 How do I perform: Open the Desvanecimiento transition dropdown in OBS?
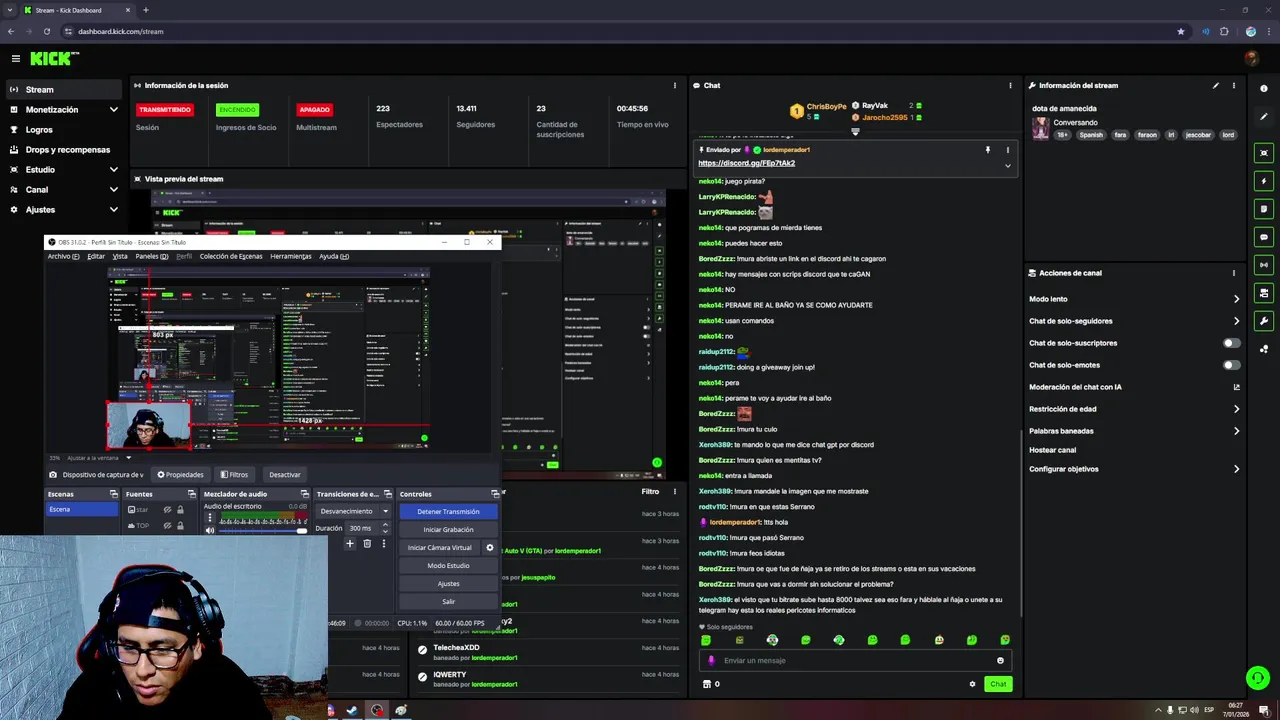[354, 511]
